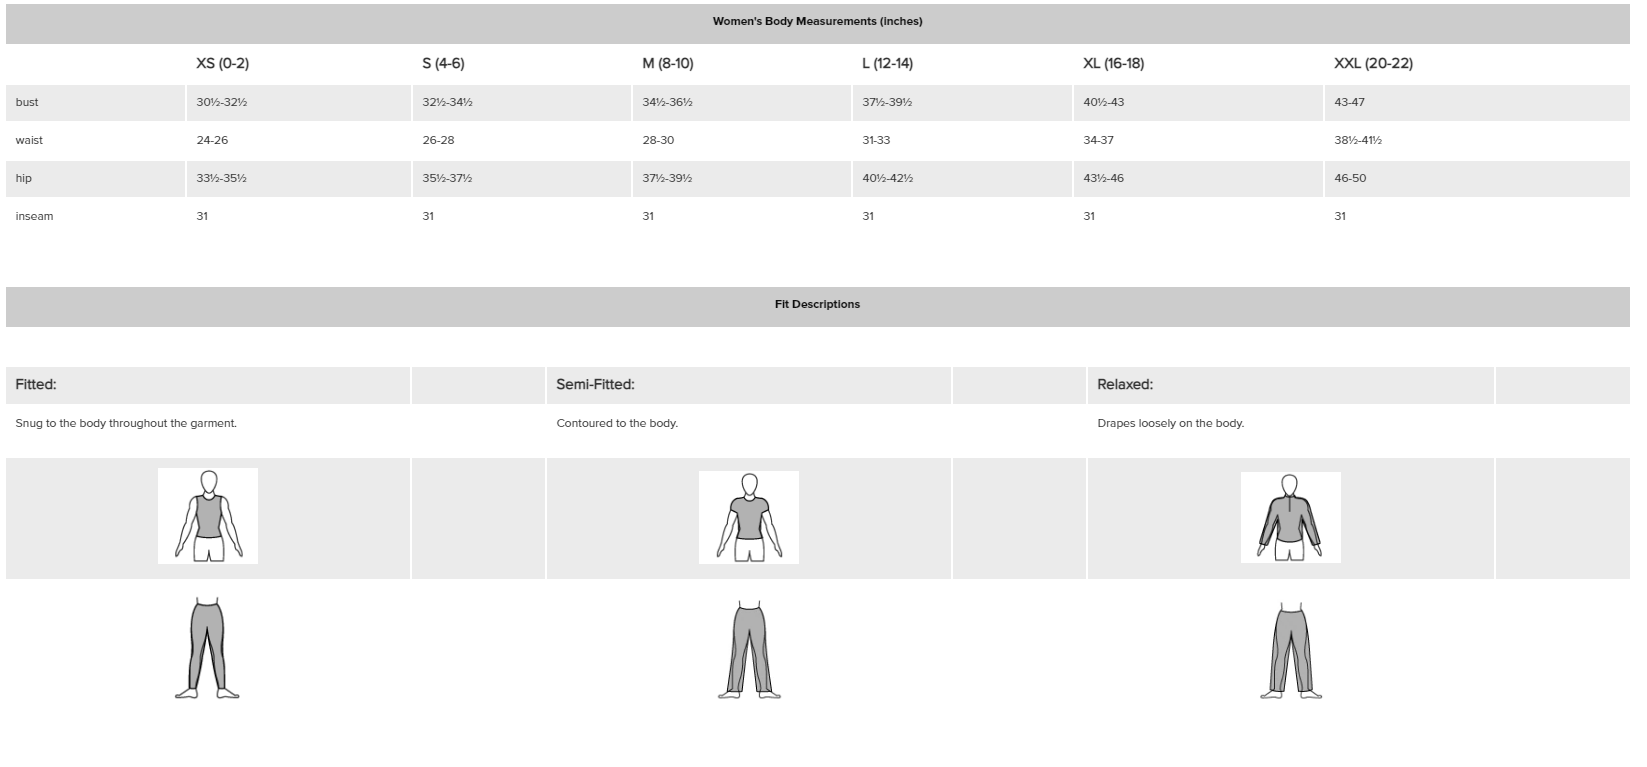
Task: Select text Drapes loosely on the body
Action: (x=1170, y=423)
